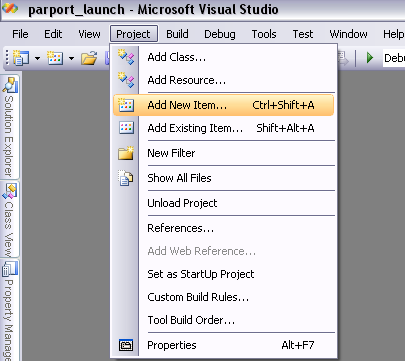The height and width of the screenshot is (361, 405).
Task: Choose Set as StartUp Project
Action: (x=223, y=274)
